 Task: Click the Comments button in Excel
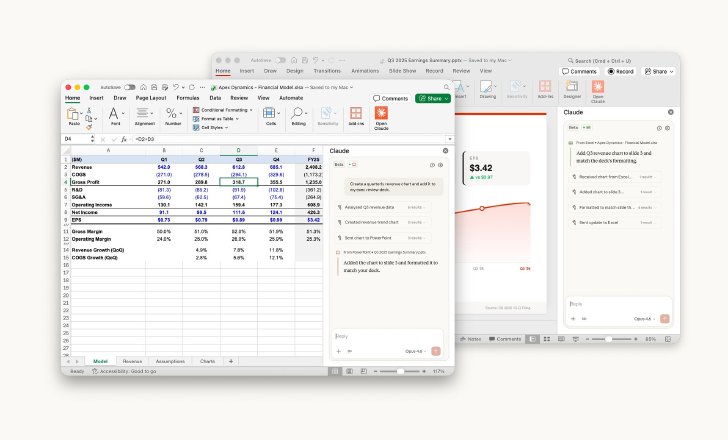(390, 98)
